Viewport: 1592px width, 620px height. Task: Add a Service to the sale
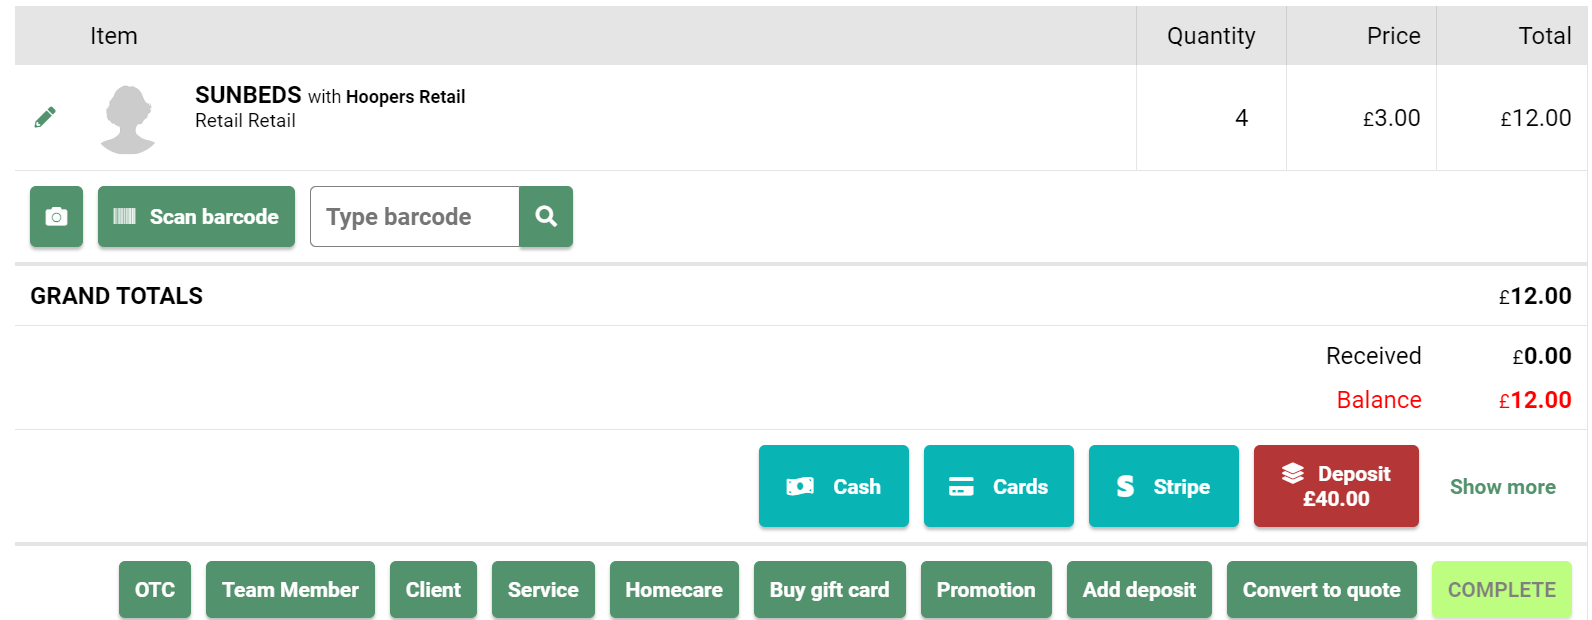(x=543, y=590)
